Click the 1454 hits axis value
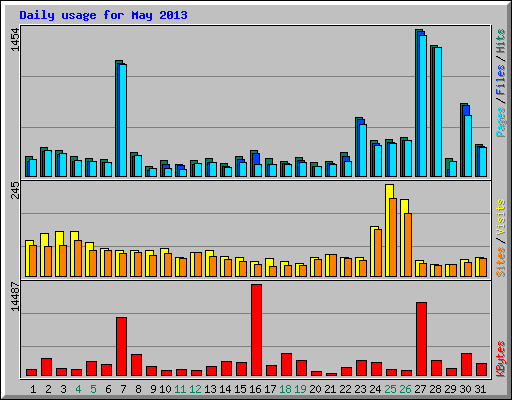 (15, 40)
